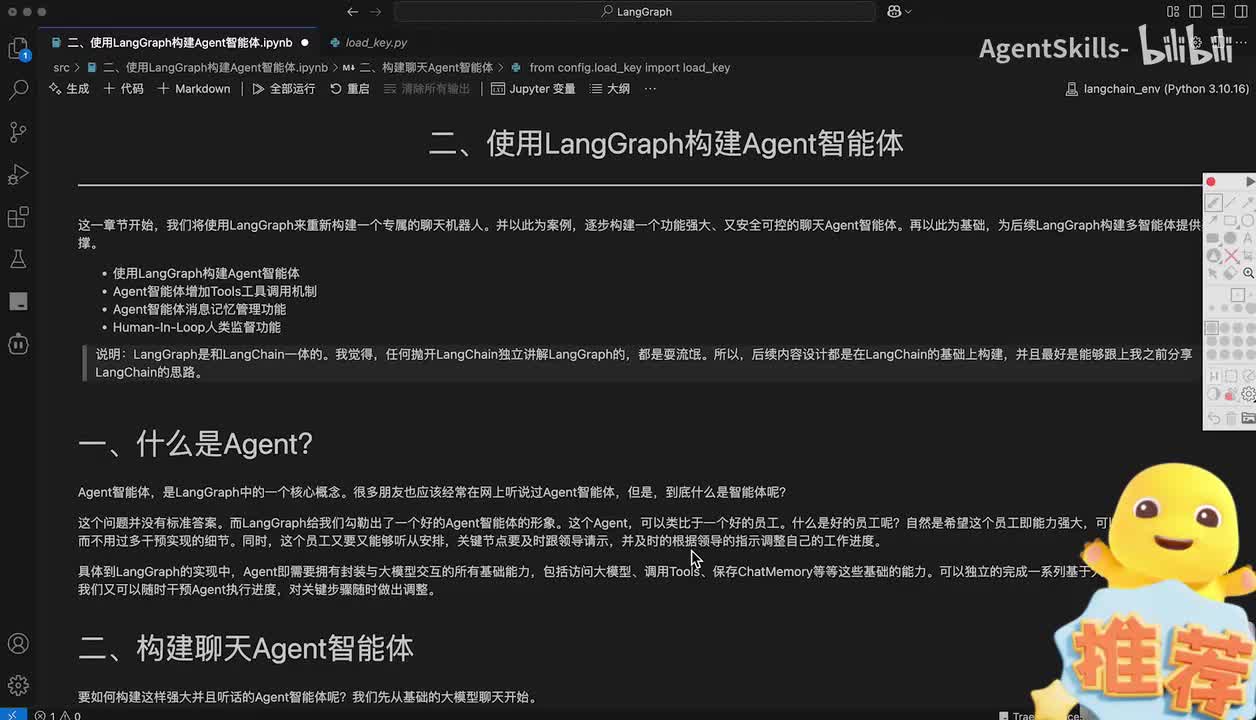Viewport: 1256px width, 720px height.
Task: Click the bullet 使用LangGraph构建Agent智能体
Action: point(206,273)
